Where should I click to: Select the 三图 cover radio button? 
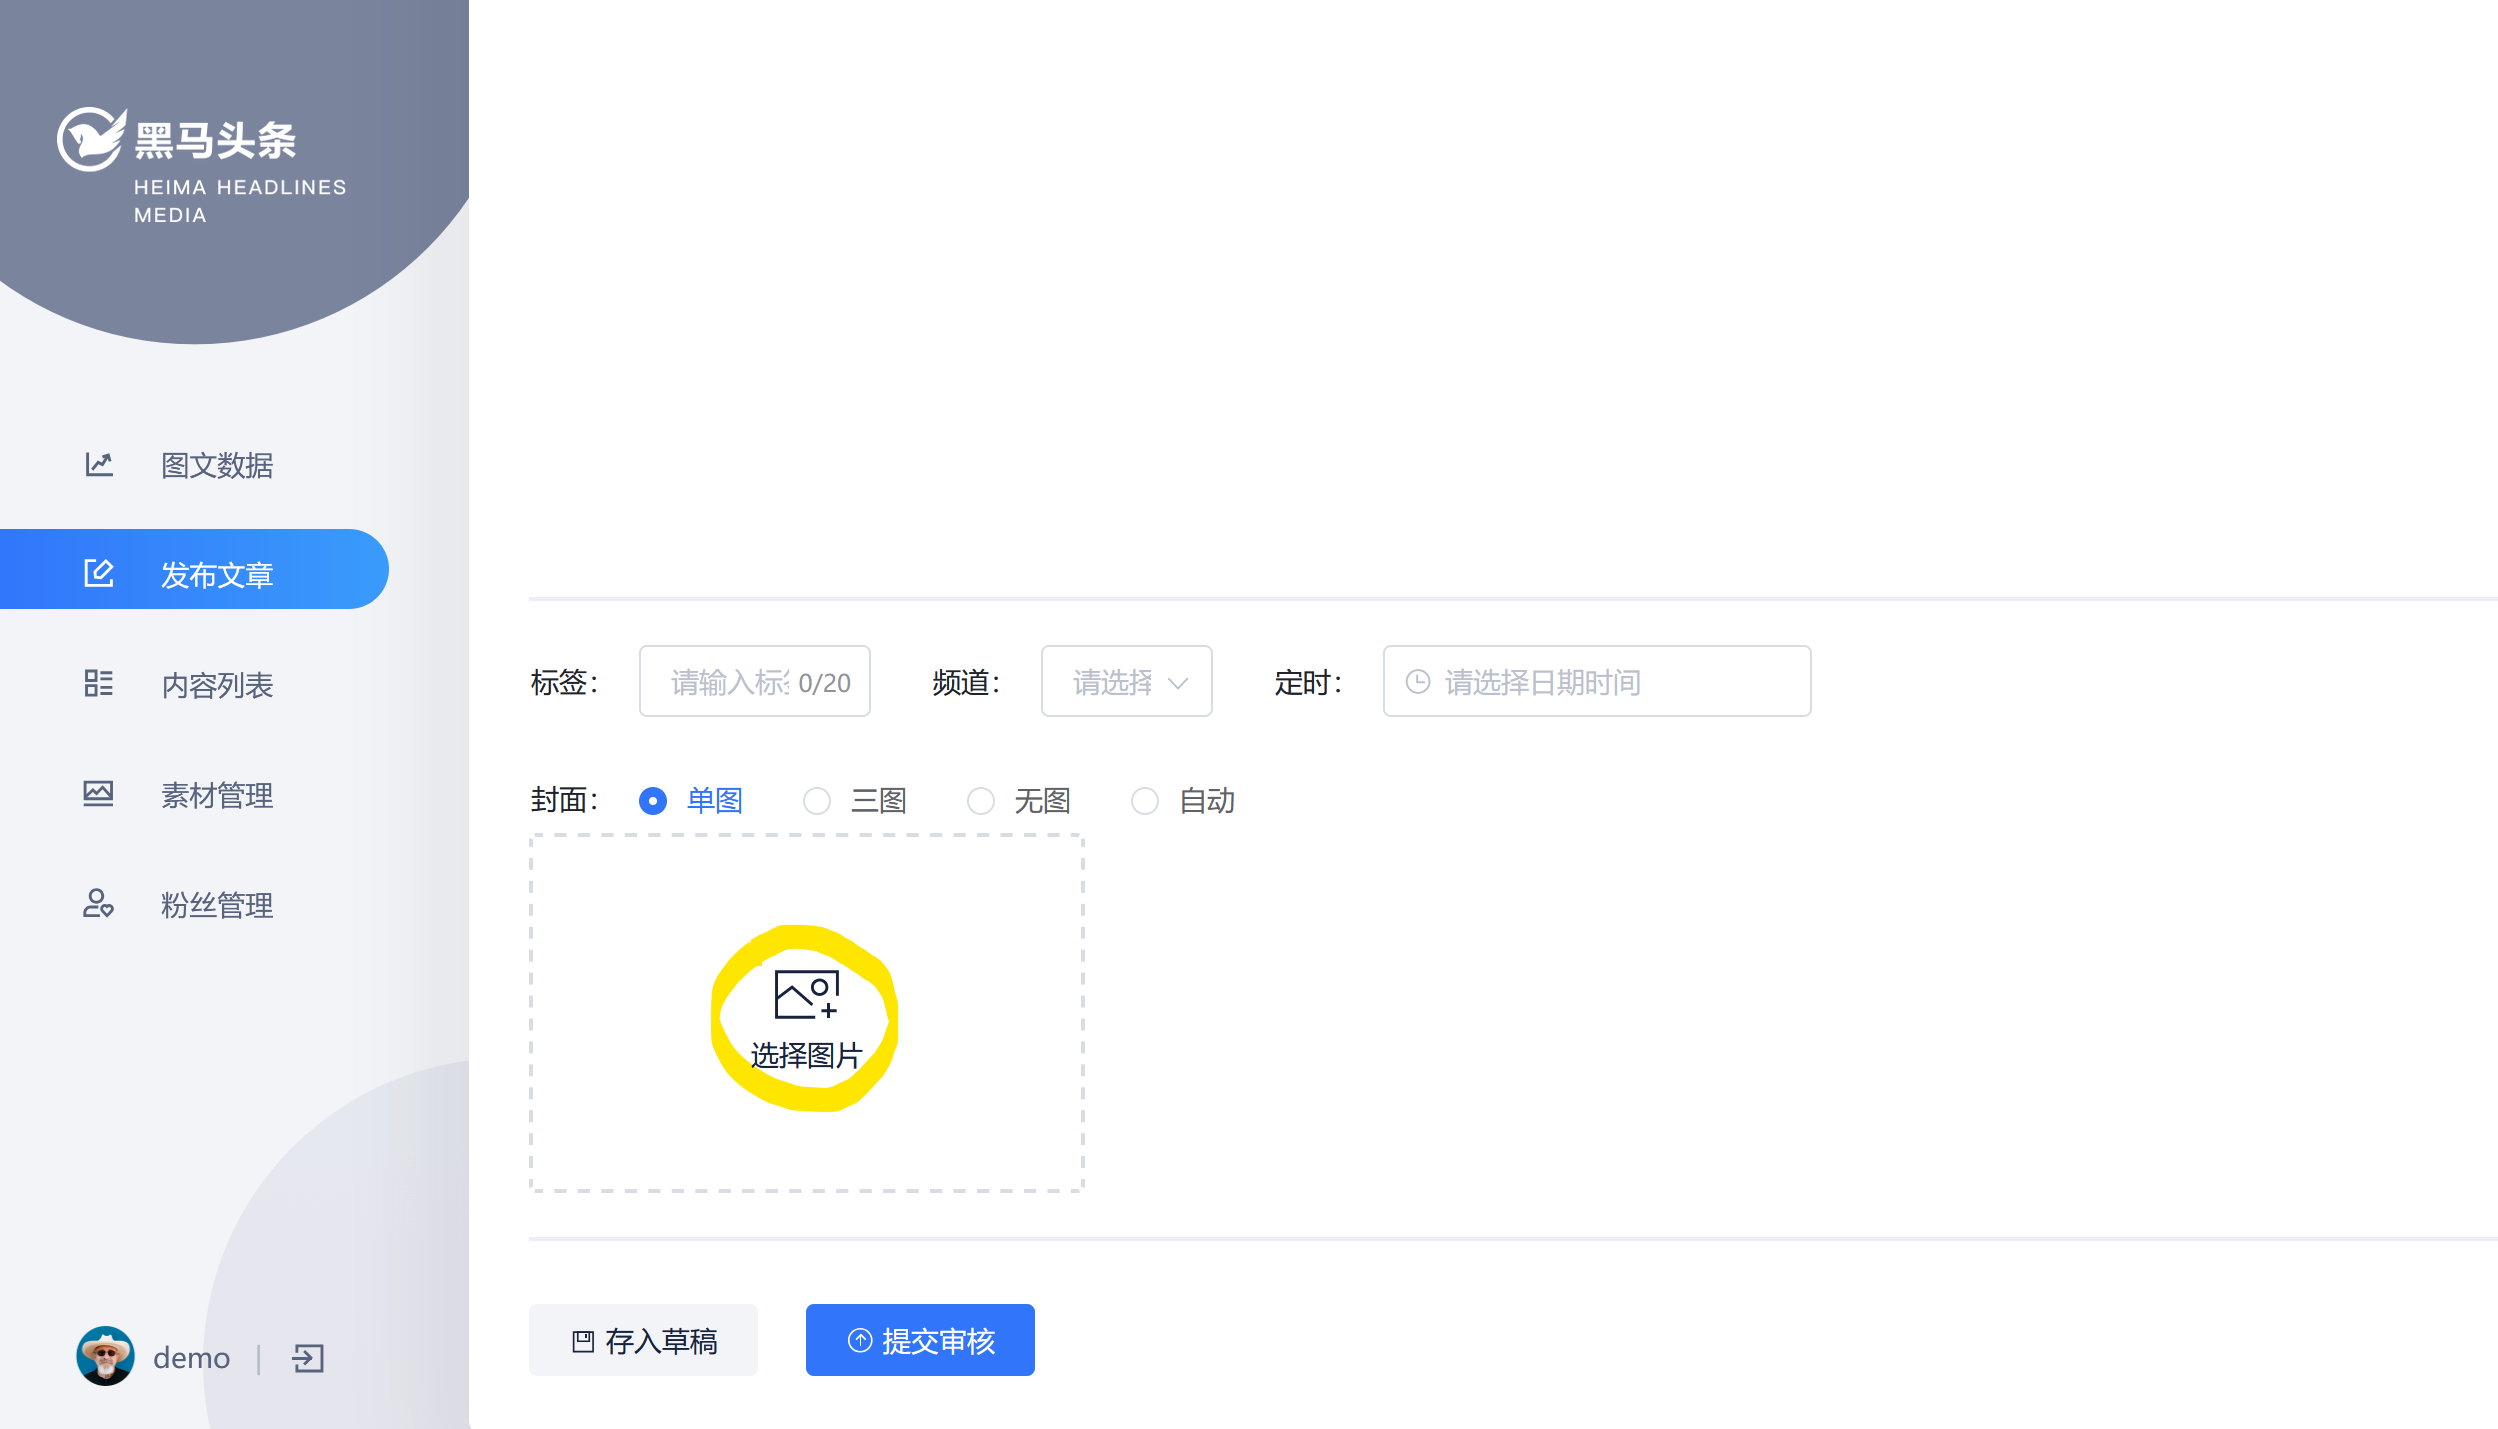click(x=817, y=801)
